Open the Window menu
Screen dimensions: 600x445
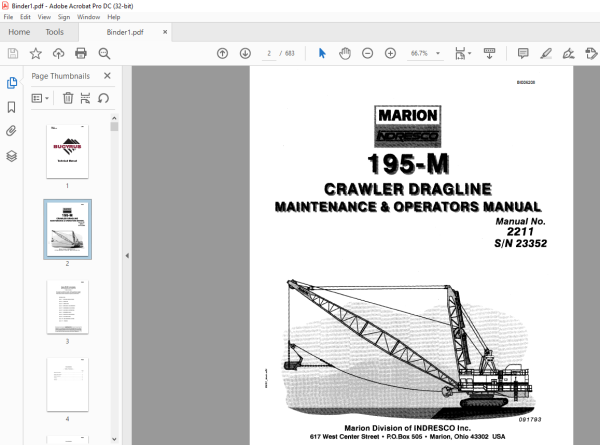pyautogui.click(x=88, y=17)
